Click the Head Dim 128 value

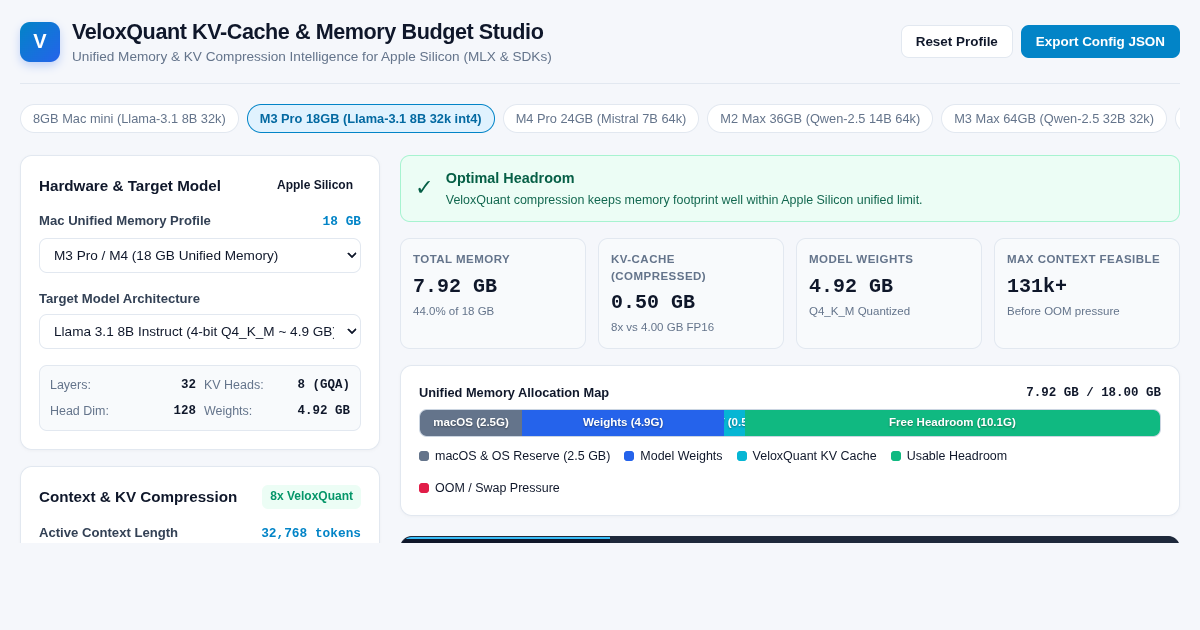[184, 410]
